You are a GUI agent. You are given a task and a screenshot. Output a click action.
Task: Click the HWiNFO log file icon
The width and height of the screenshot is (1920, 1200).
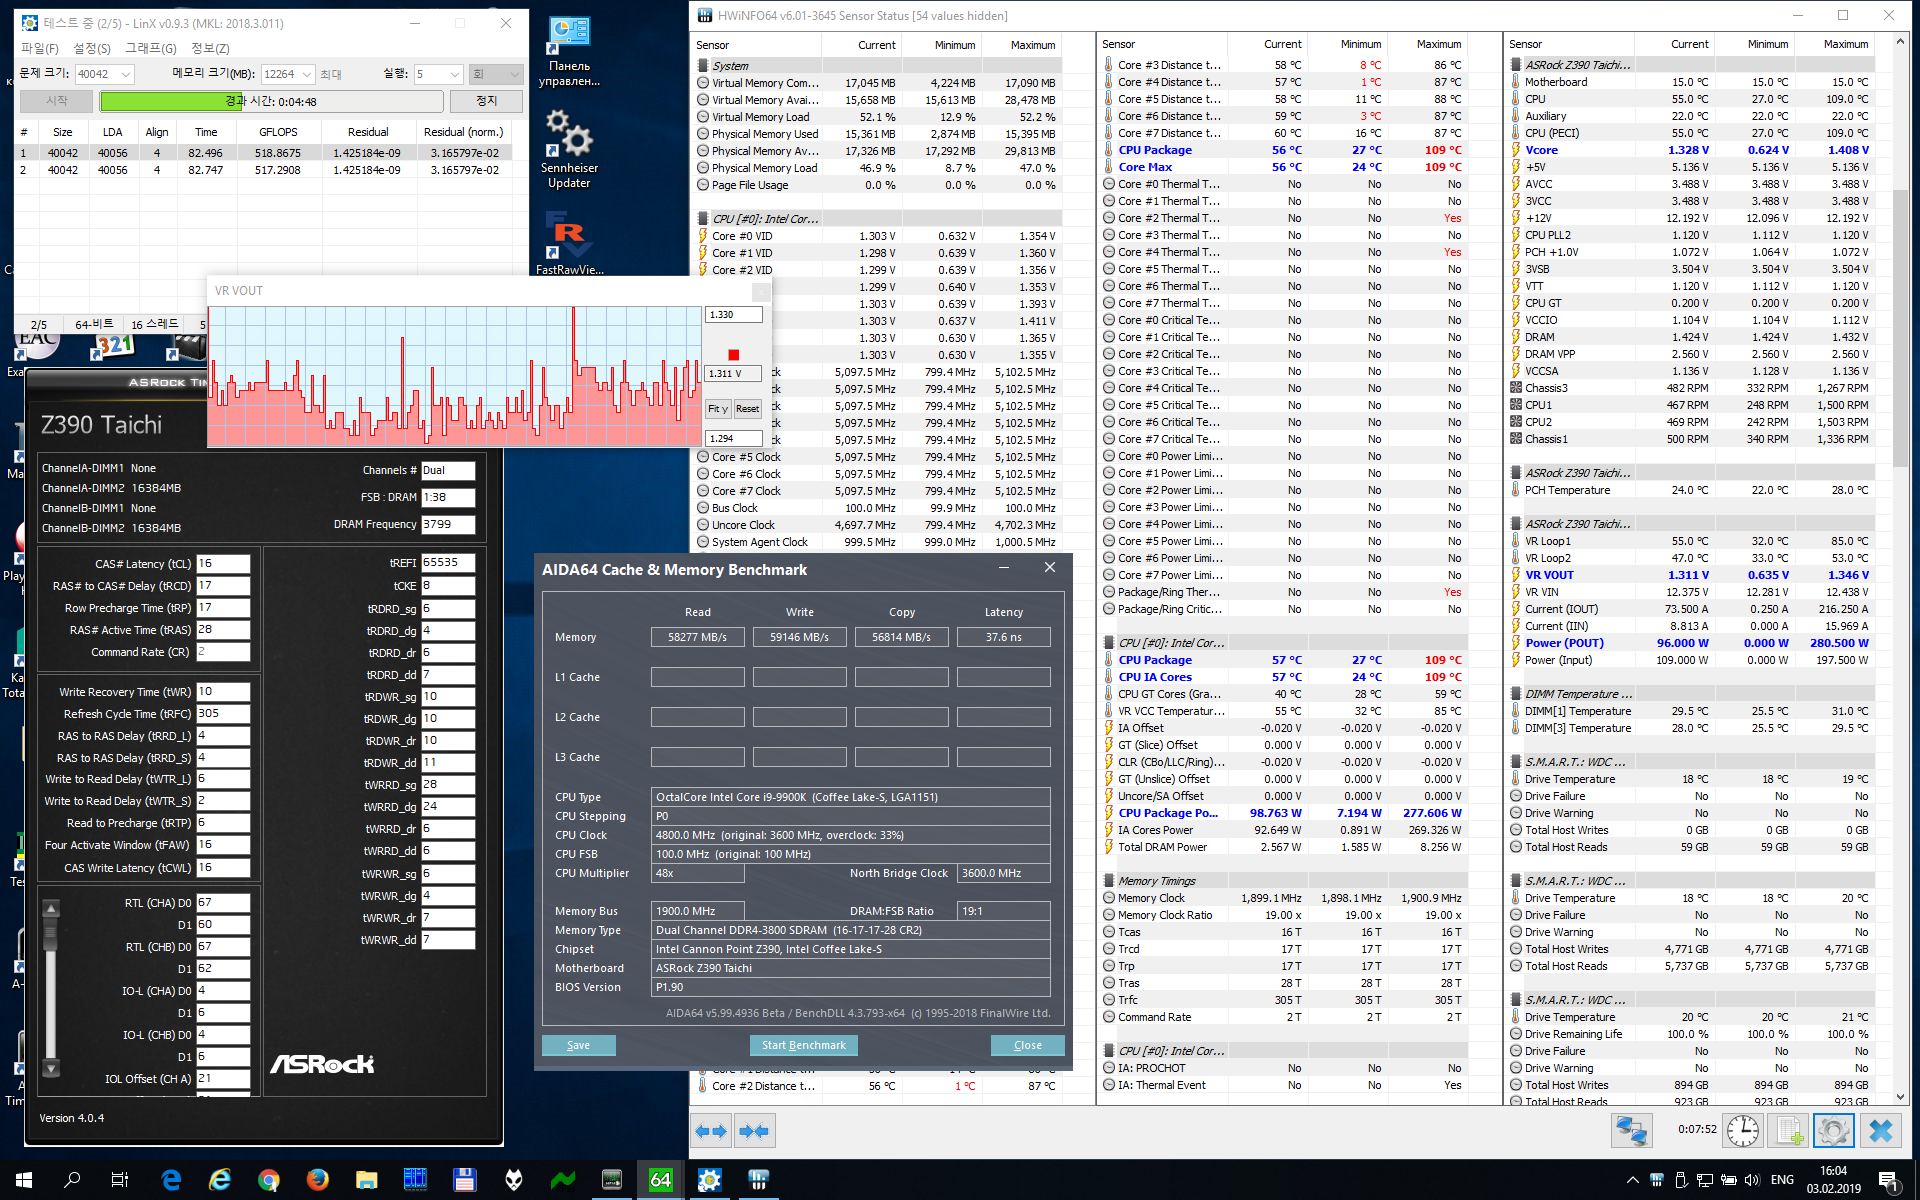[x=1786, y=1131]
